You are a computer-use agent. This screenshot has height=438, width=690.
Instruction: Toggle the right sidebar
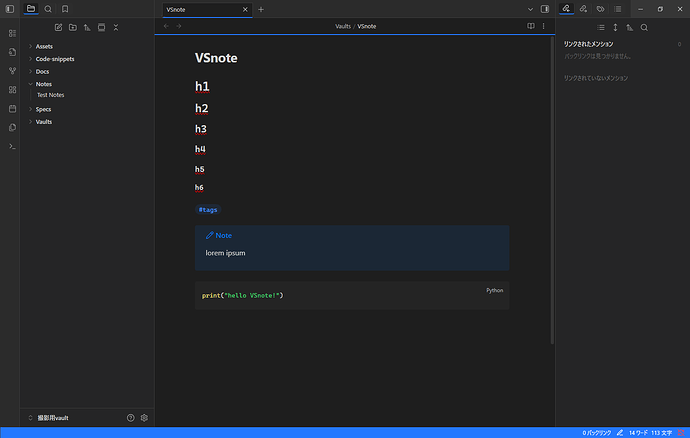pos(545,9)
